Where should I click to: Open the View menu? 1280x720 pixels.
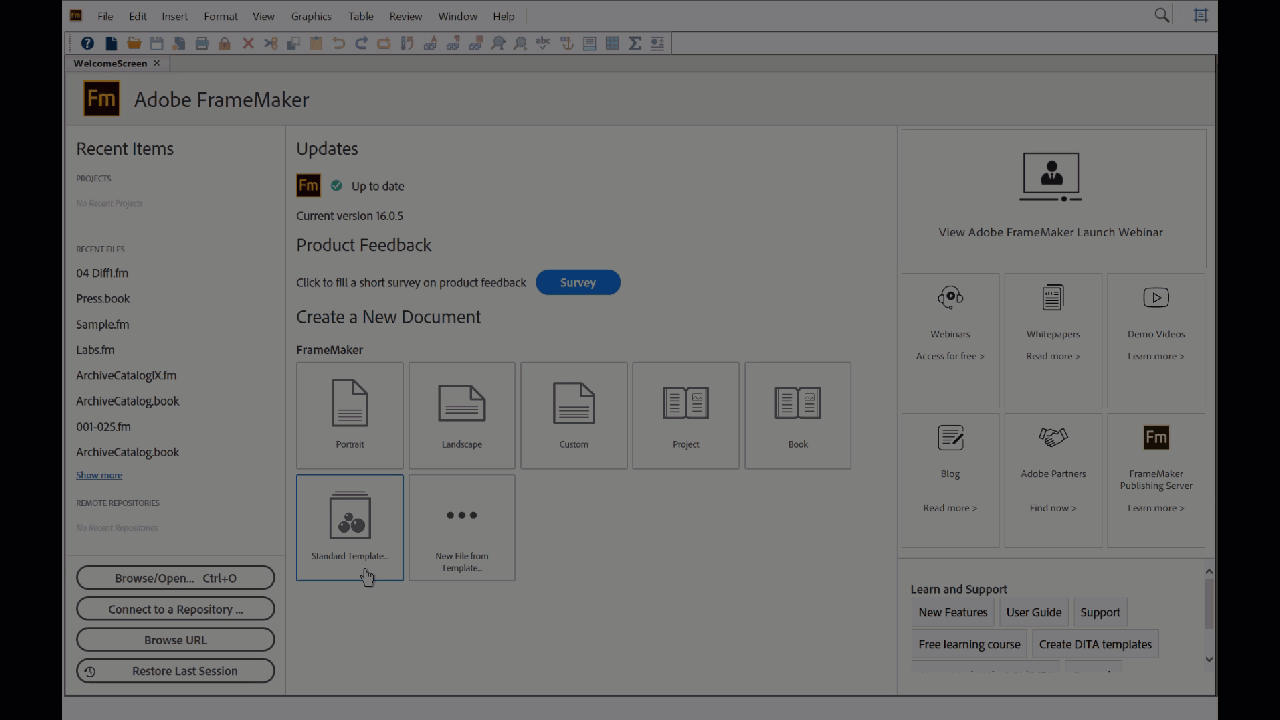264,16
